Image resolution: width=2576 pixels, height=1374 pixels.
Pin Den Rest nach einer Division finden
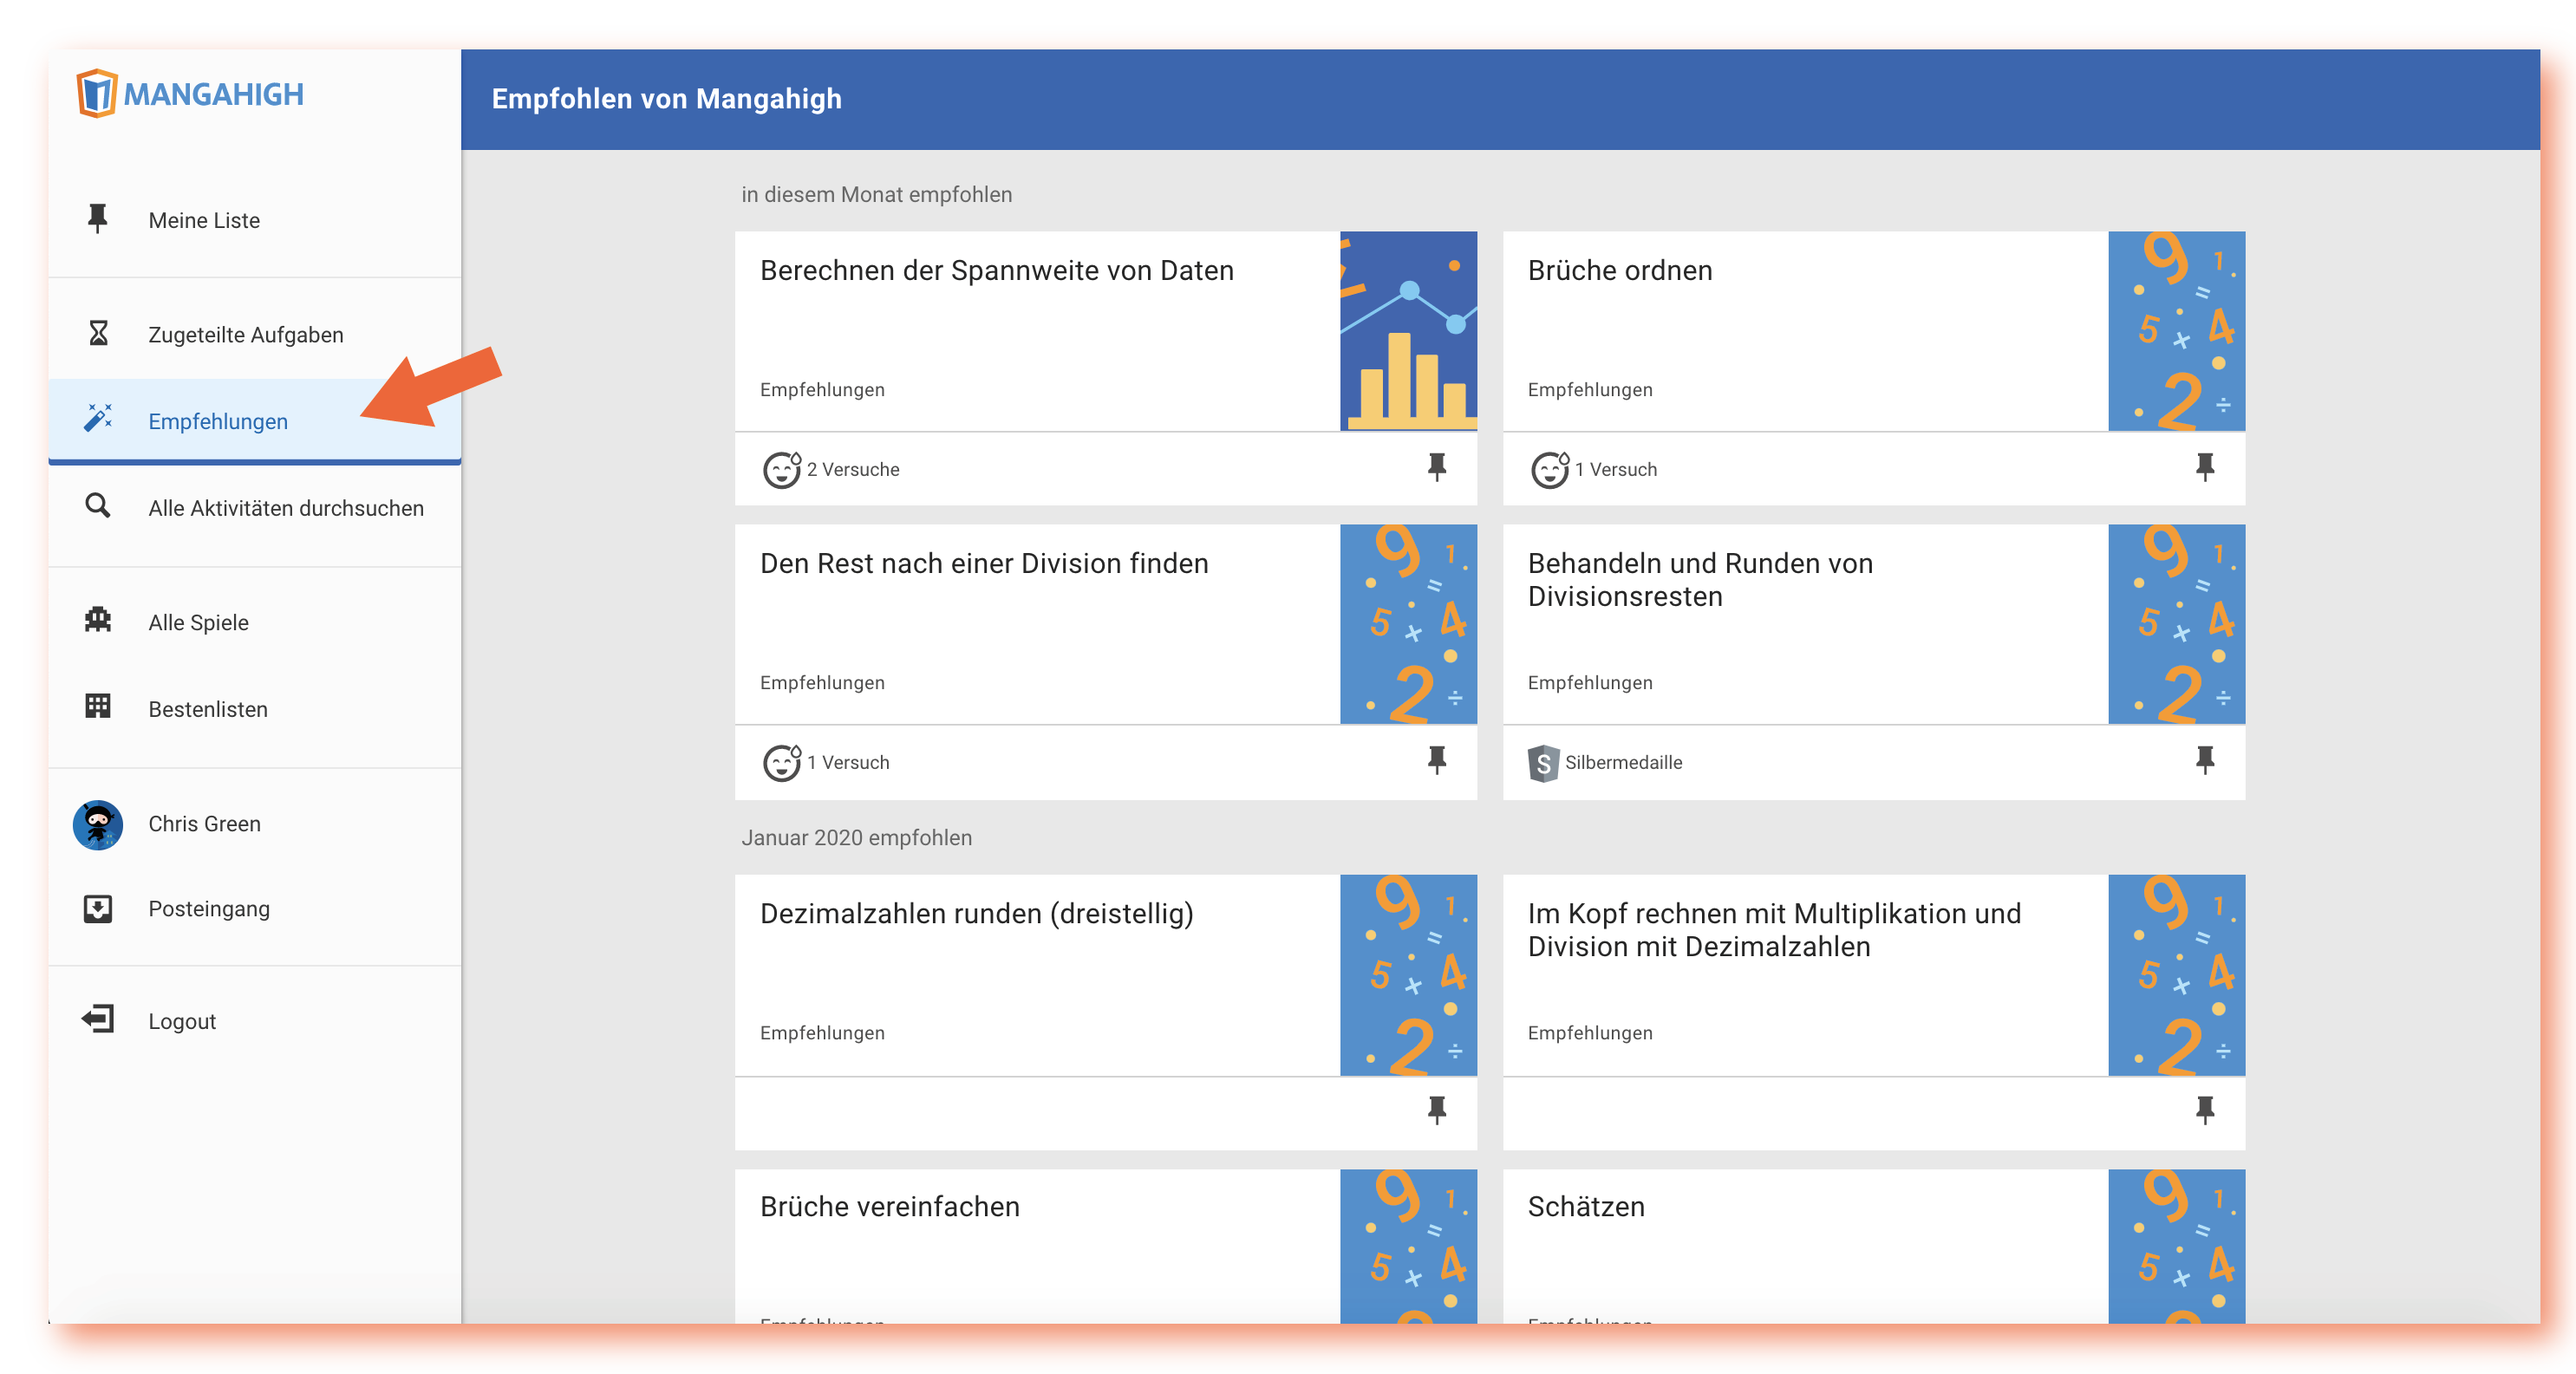(1436, 760)
